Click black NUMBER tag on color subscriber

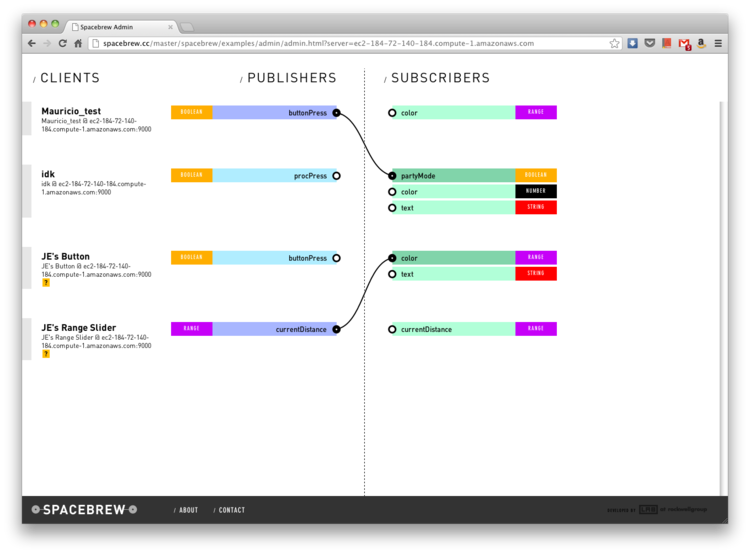click(x=536, y=191)
